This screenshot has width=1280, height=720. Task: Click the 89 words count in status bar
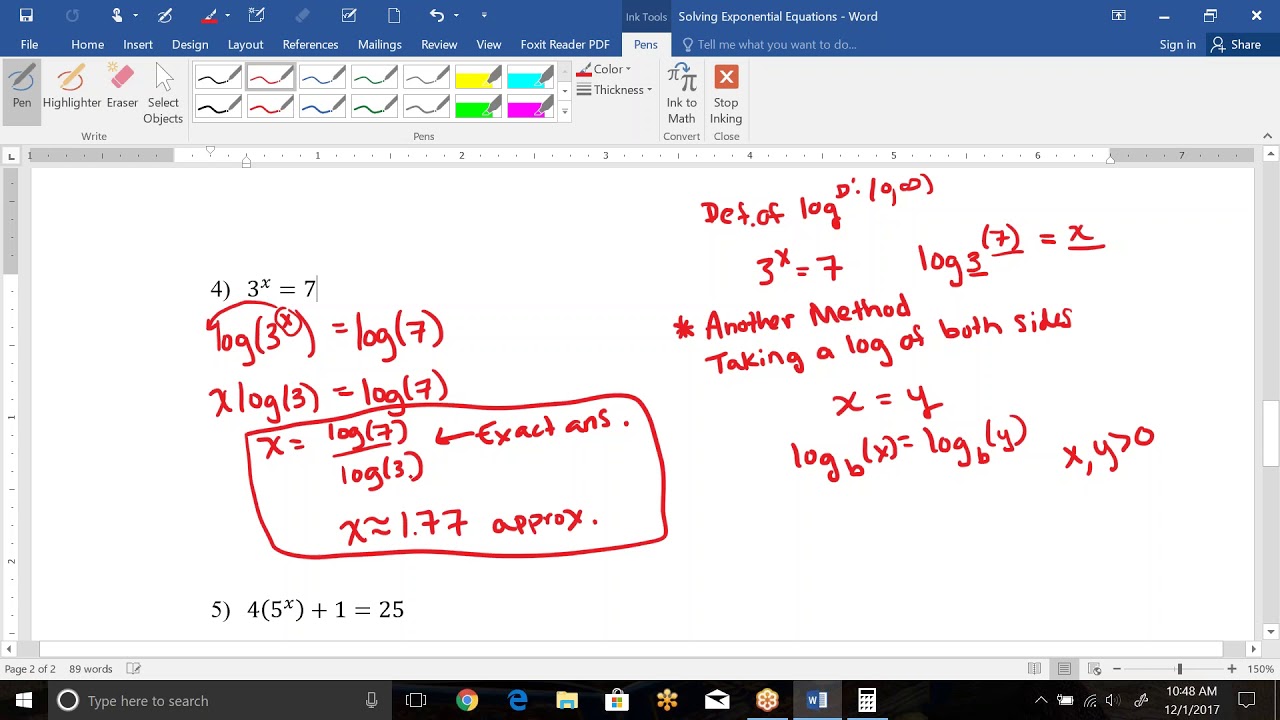pos(90,669)
